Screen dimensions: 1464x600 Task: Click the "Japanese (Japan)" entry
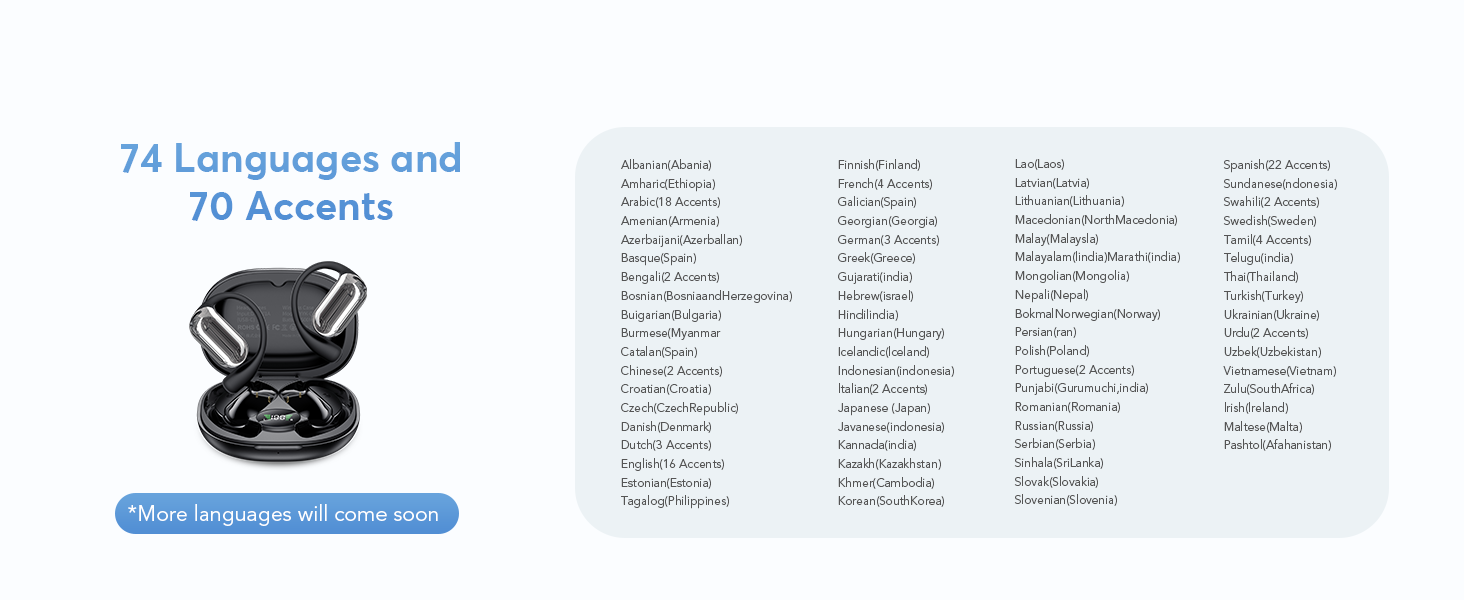pyautogui.click(x=883, y=408)
